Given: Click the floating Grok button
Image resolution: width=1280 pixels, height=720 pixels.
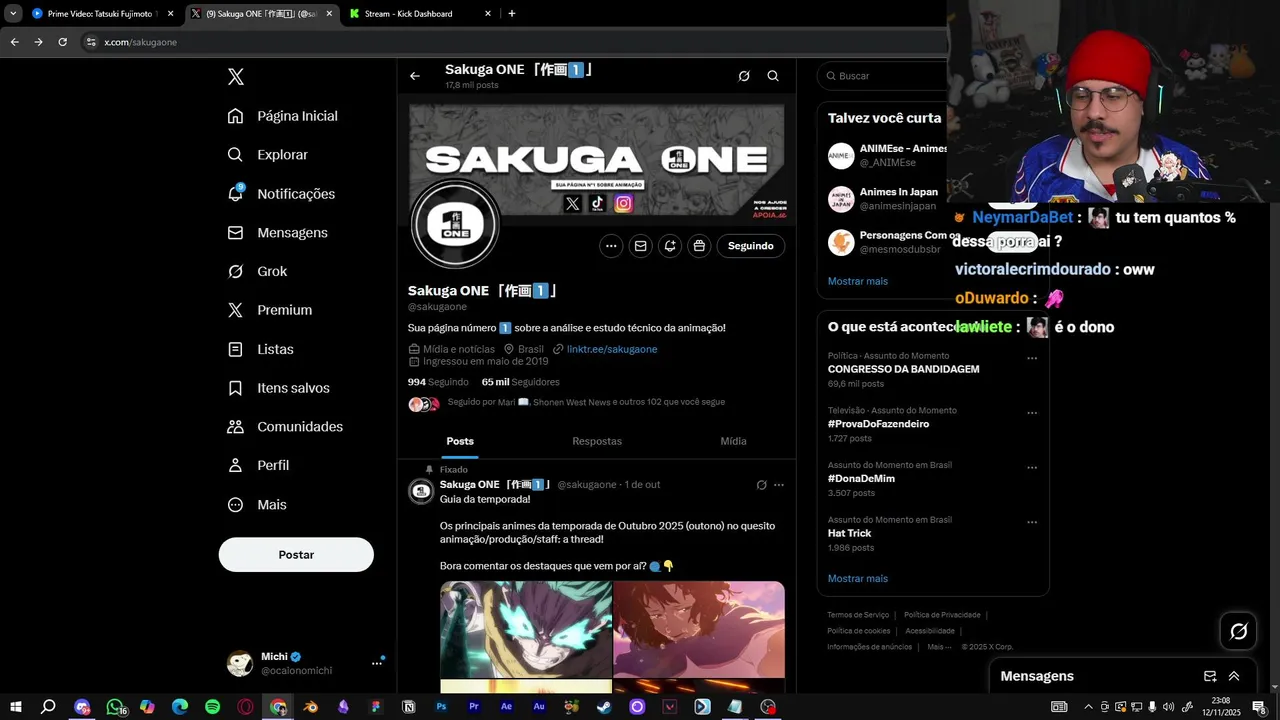Looking at the screenshot, I should [x=1239, y=631].
